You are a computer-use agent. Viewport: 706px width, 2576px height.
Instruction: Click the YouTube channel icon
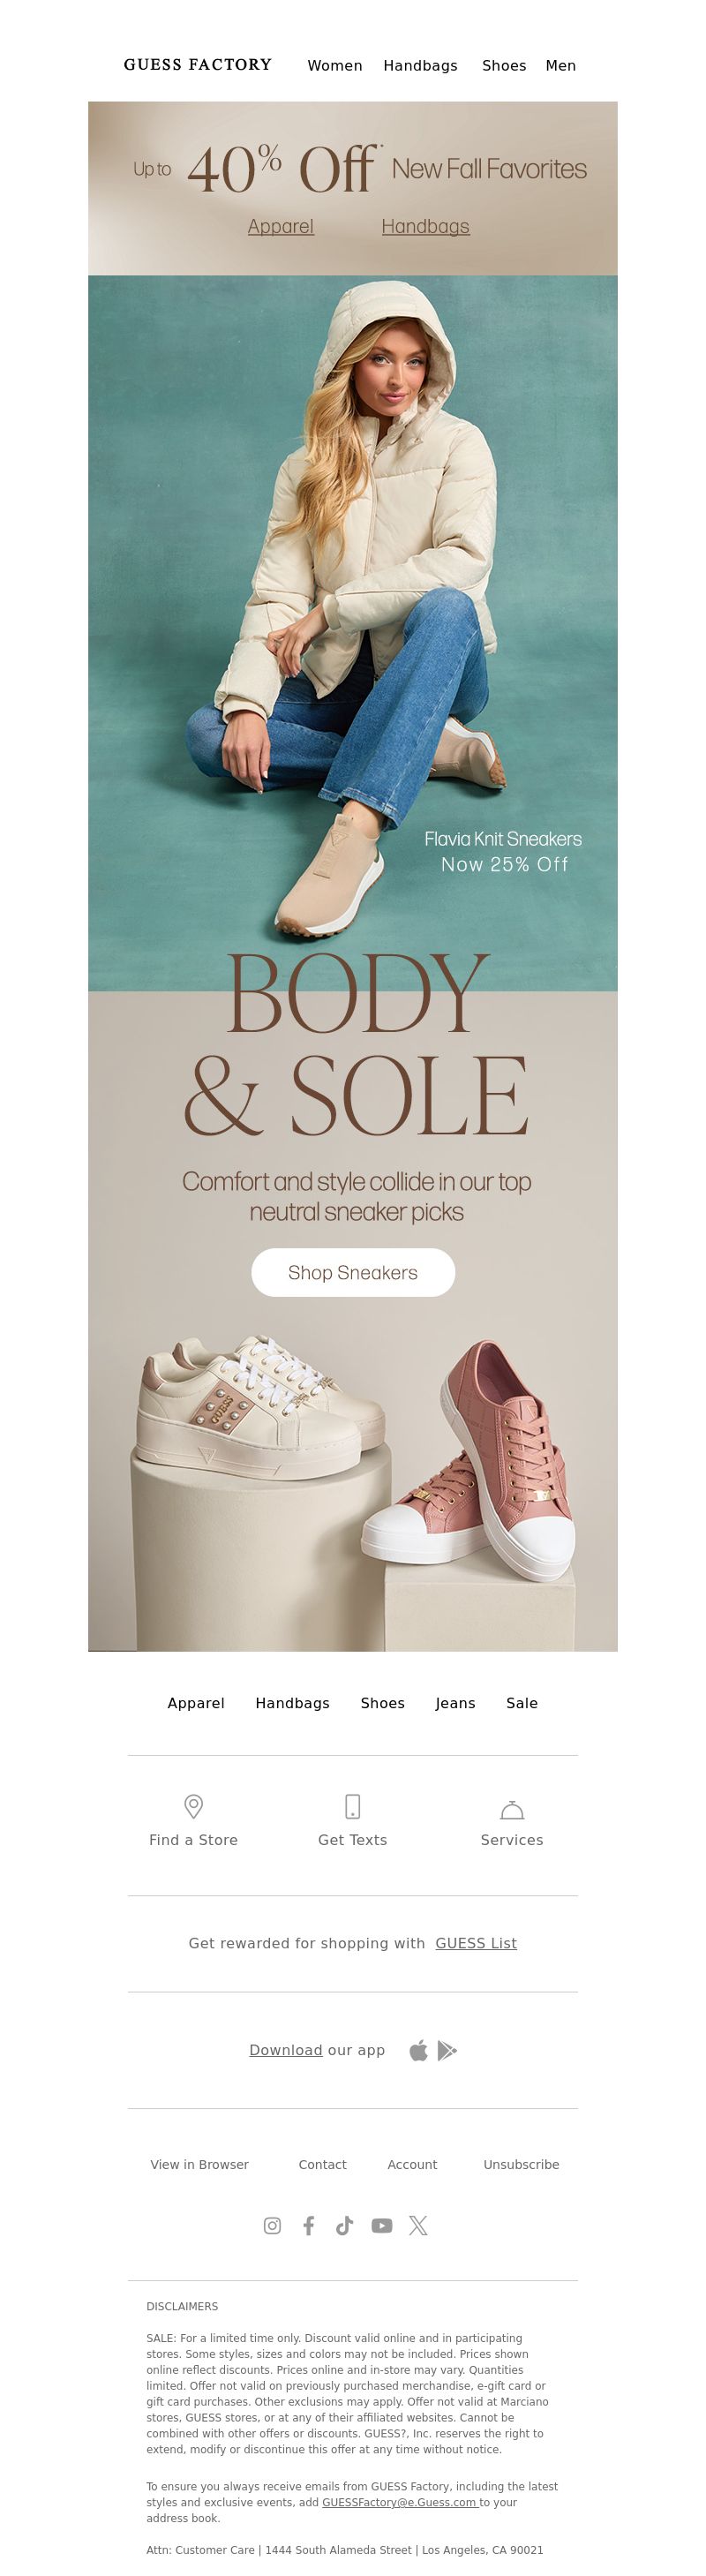(382, 2225)
